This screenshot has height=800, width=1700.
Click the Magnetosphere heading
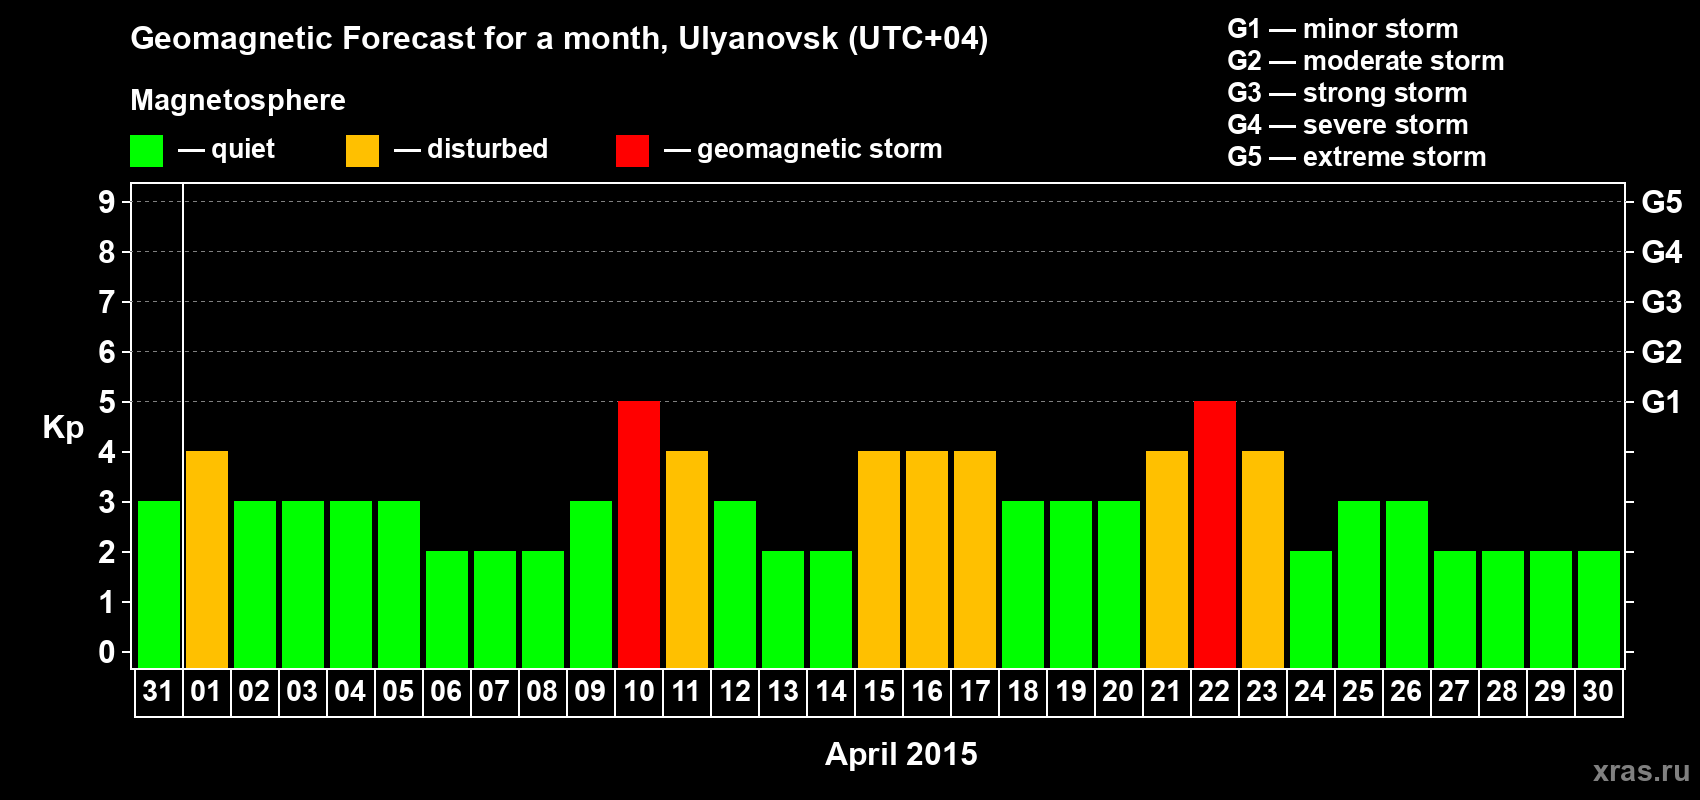(238, 100)
